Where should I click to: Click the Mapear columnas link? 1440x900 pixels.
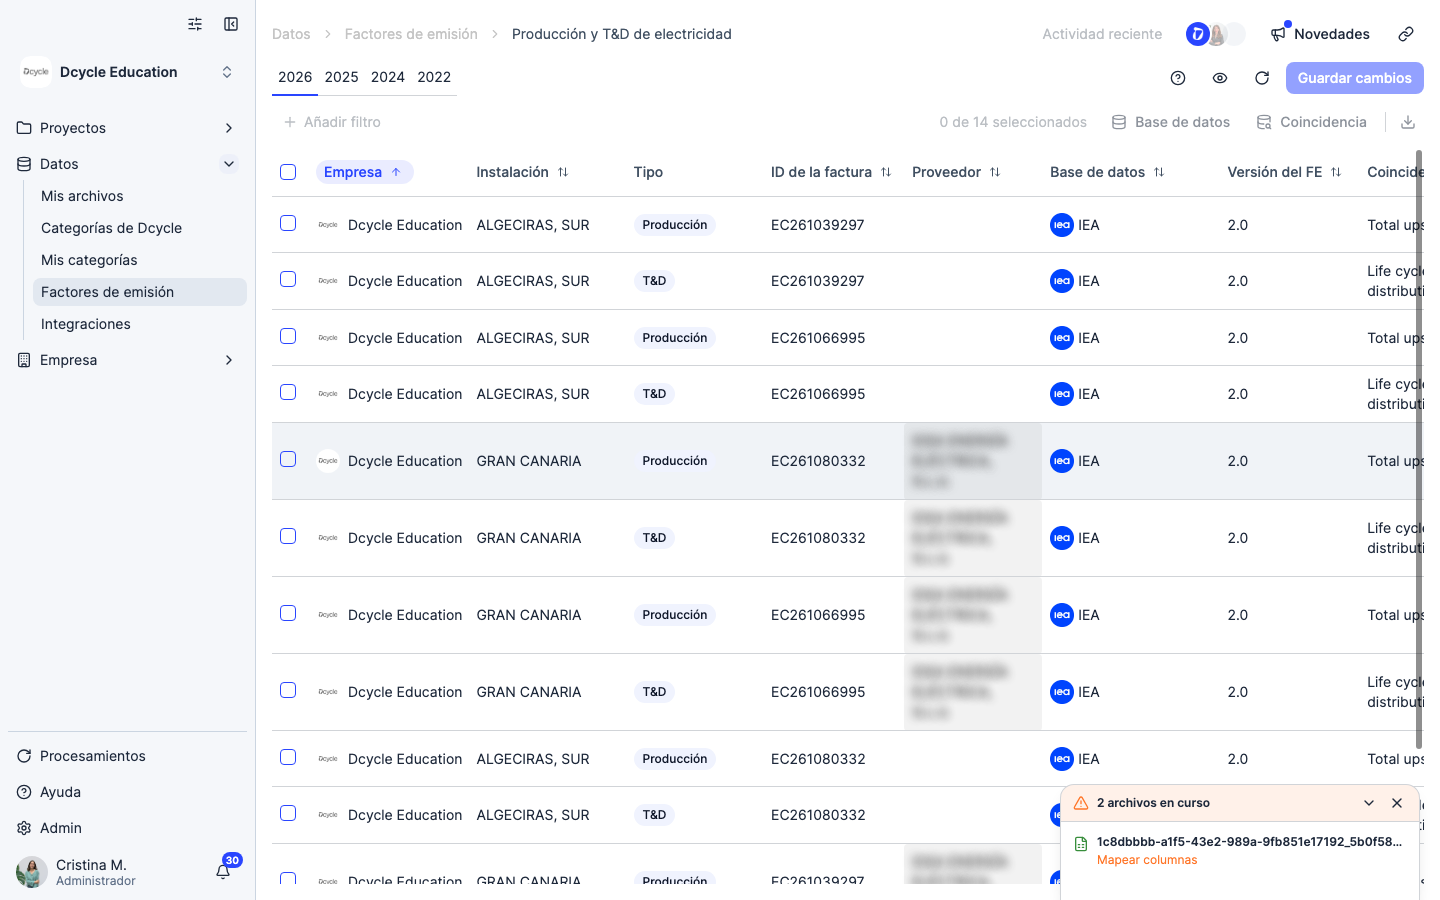[x=1147, y=860]
